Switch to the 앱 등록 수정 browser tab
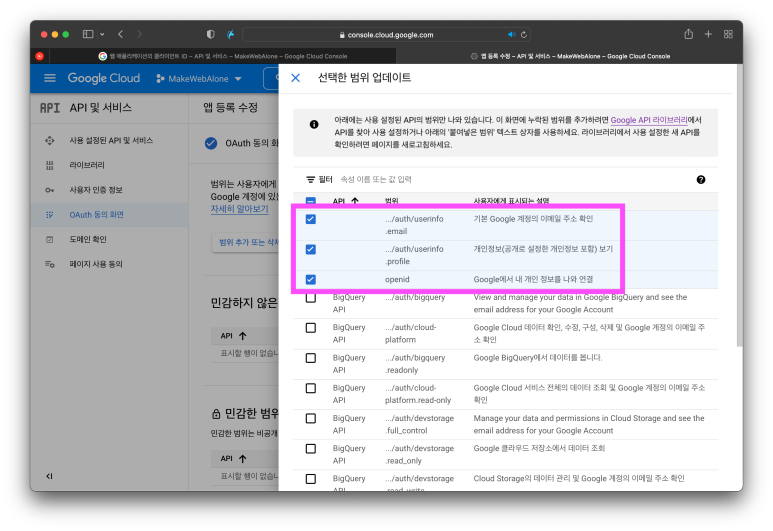Screen dimensions: 773x531 click(570, 56)
